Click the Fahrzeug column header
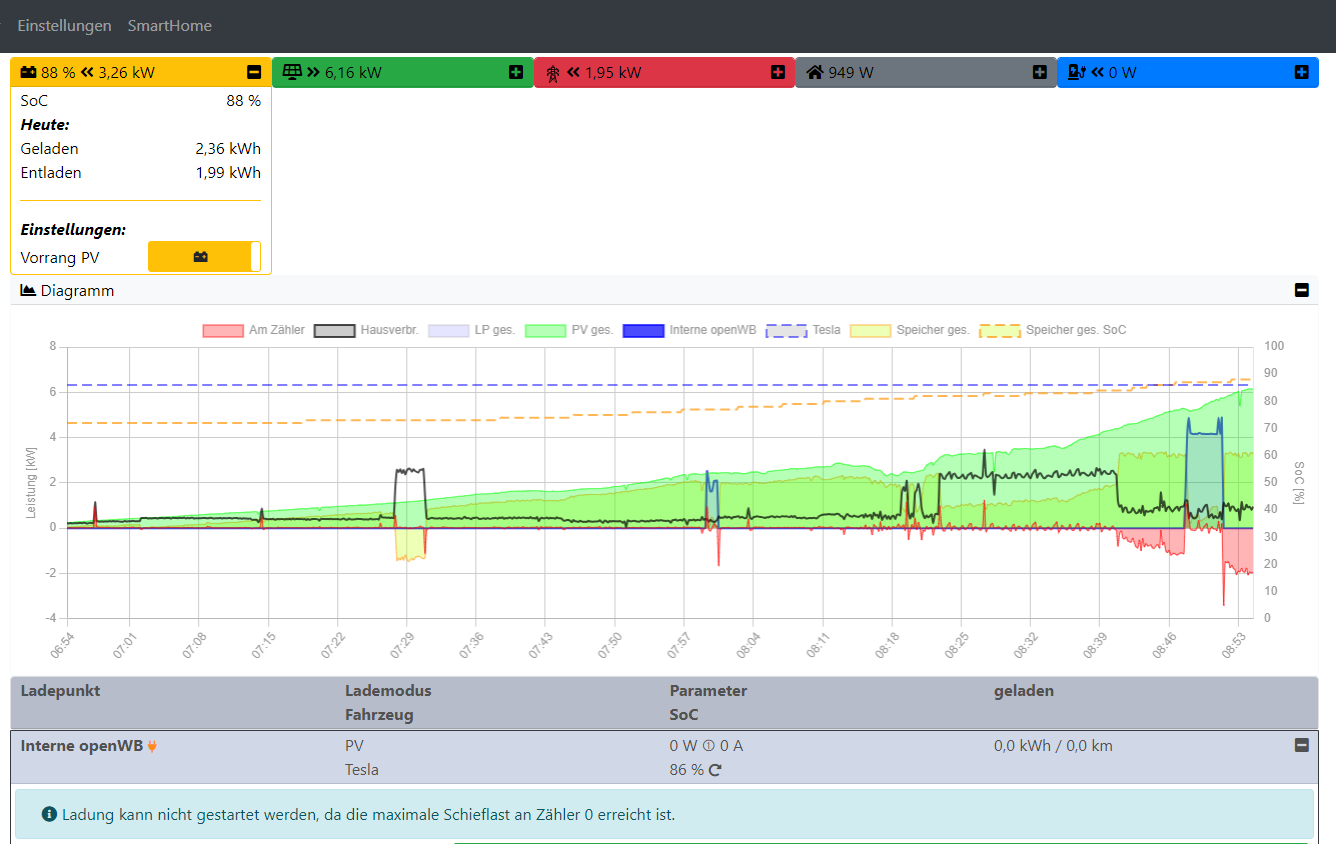The height and width of the screenshot is (844, 1336). point(379,714)
